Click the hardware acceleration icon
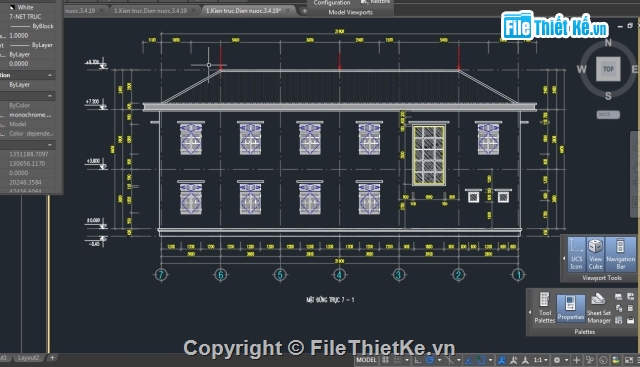This screenshot has width=640, height=367. [616, 360]
